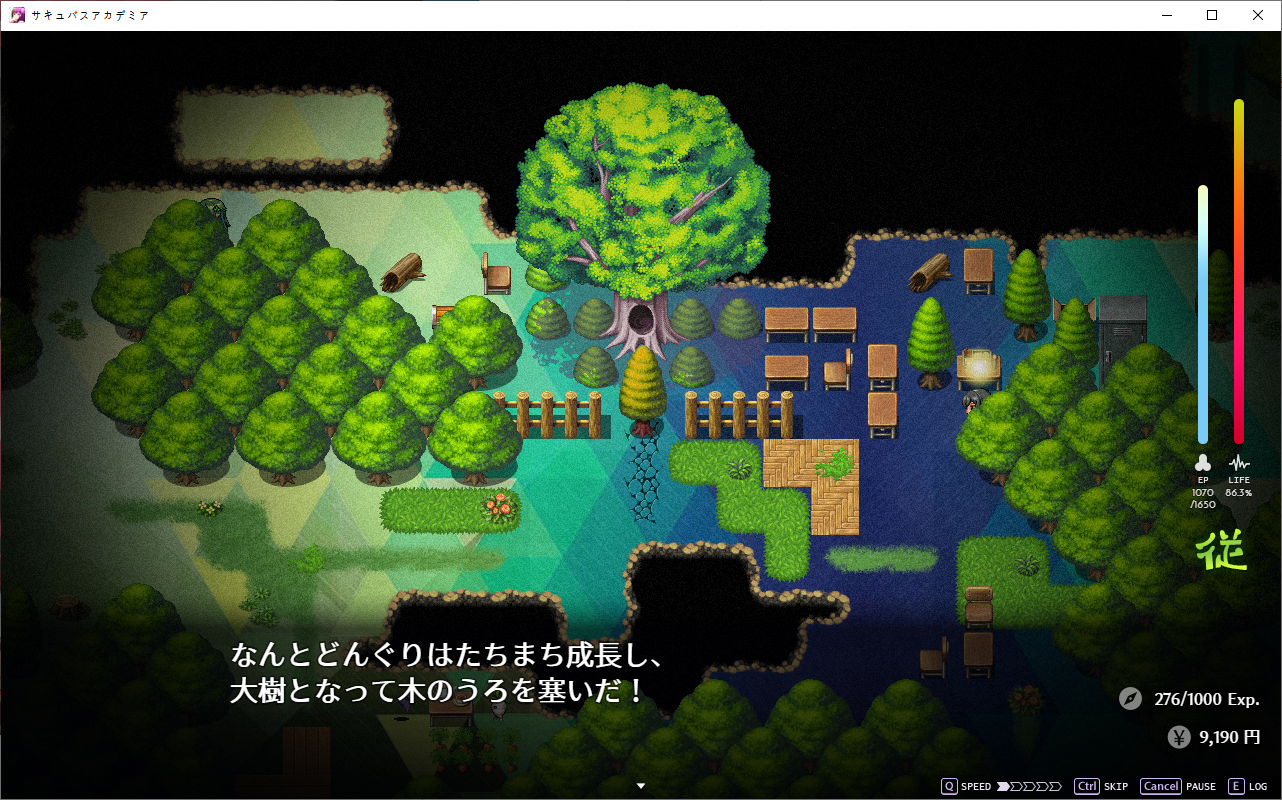Click the blue EP vertical gauge
The width and height of the screenshot is (1282, 800).
pos(1203,314)
